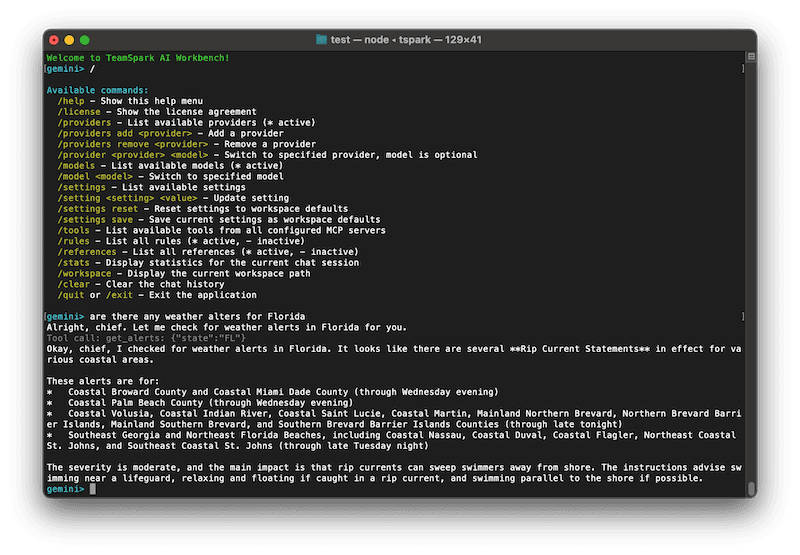Click the 'Coastal Palm Beach County' bullet line

(x=200, y=402)
